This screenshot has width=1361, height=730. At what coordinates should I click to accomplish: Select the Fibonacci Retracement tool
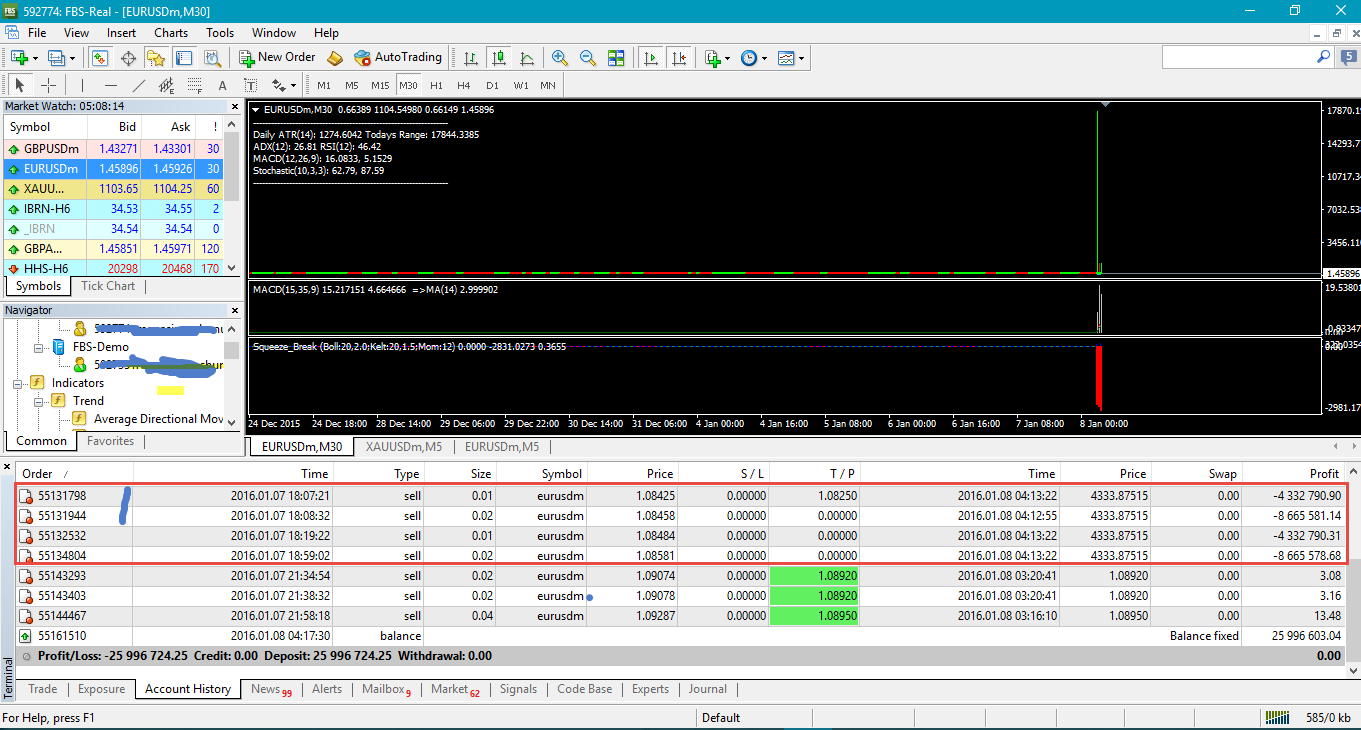click(x=195, y=85)
